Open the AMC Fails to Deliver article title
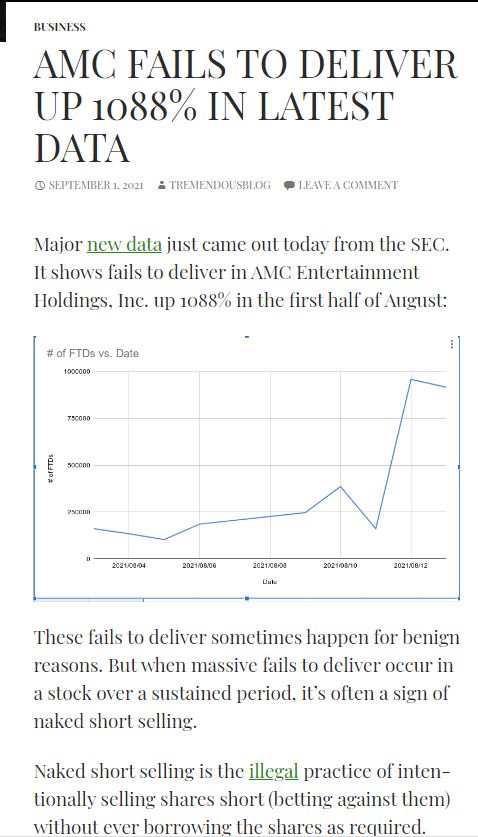The width and height of the screenshot is (478, 837). 246,107
